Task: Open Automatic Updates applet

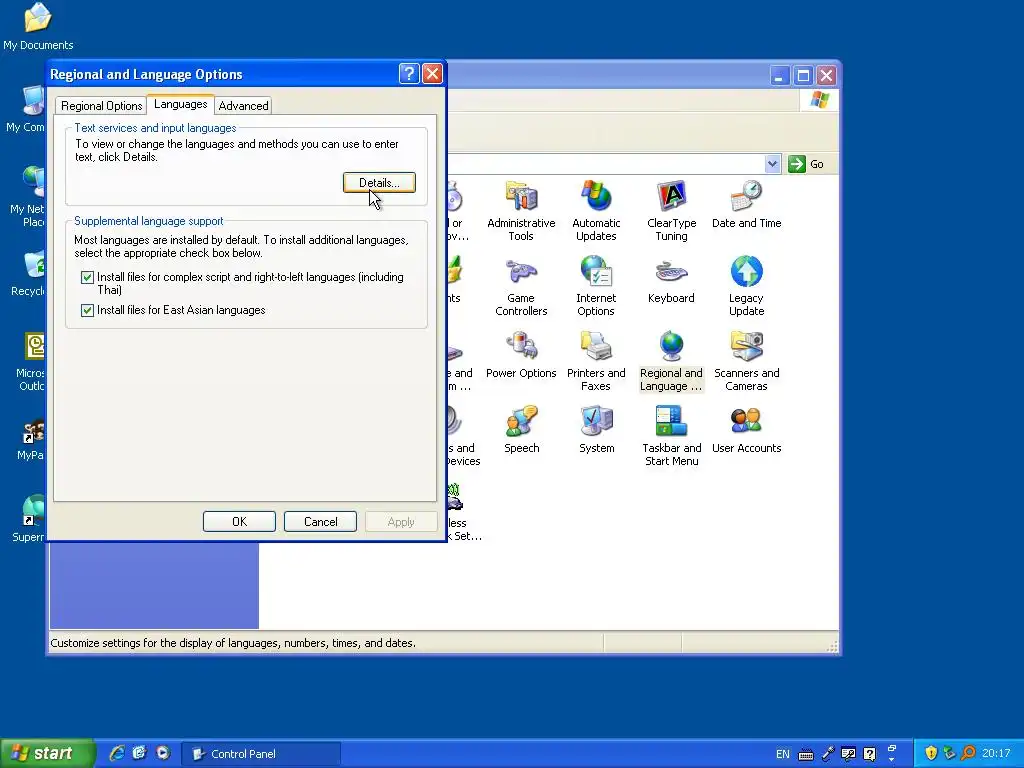Action: click(596, 210)
